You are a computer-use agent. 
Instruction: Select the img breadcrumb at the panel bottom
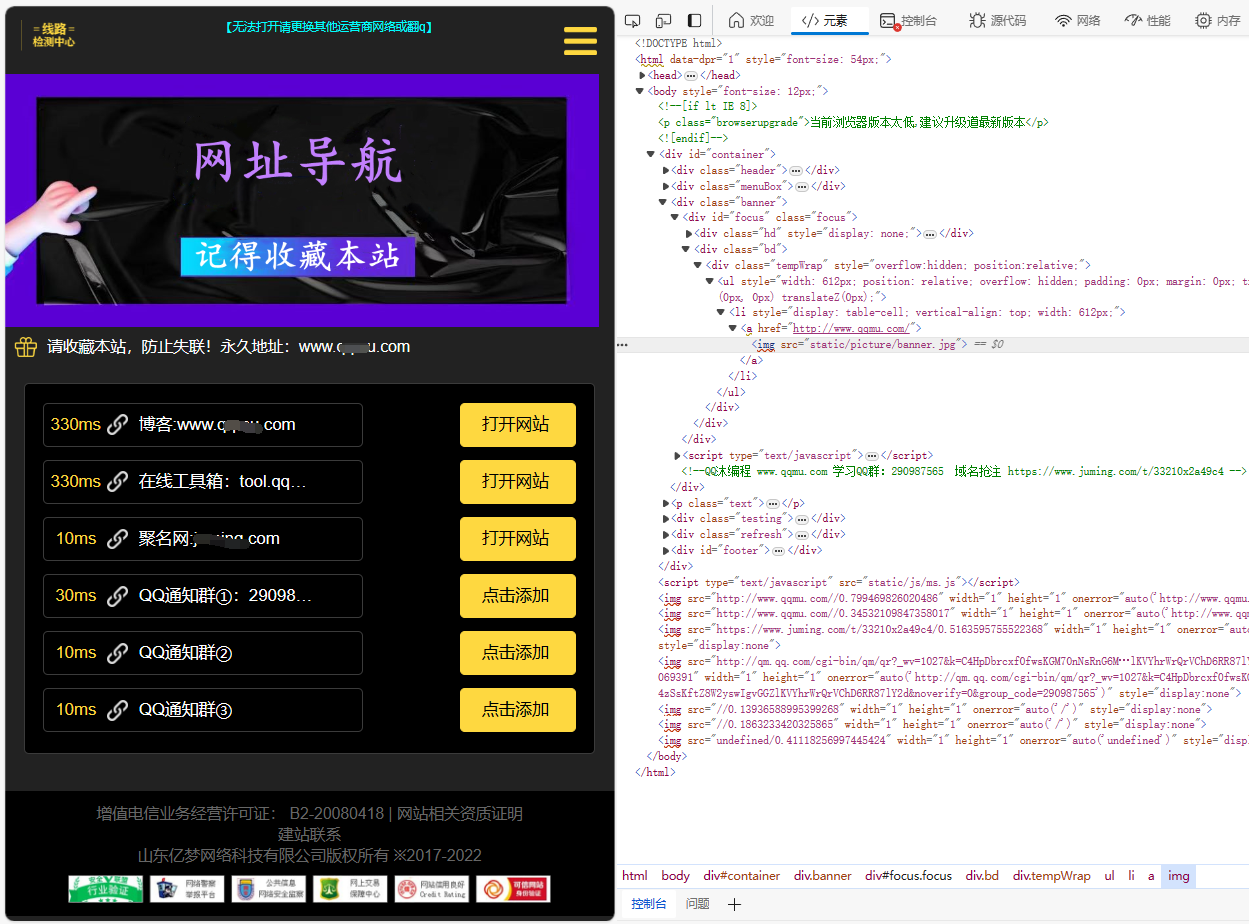pyautogui.click(x=1178, y=876)
